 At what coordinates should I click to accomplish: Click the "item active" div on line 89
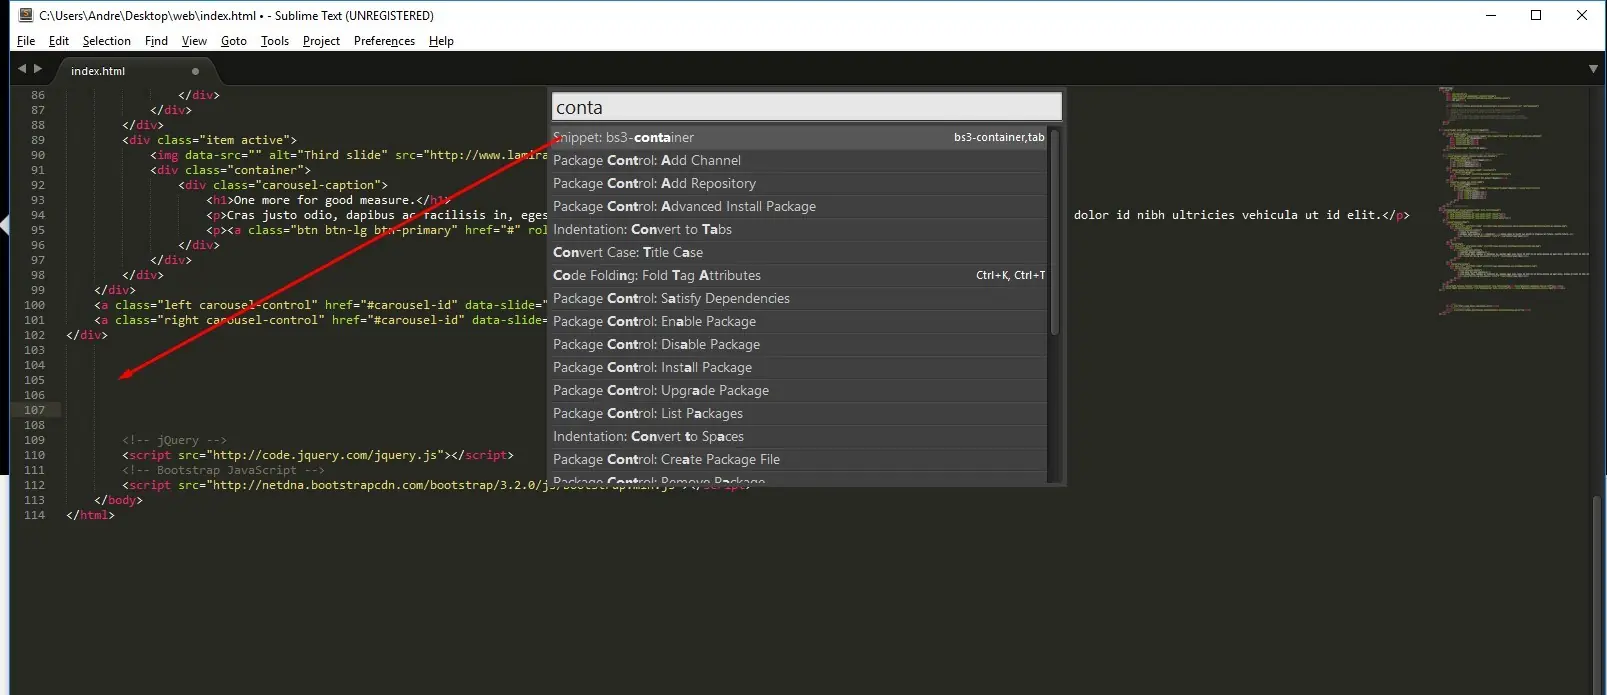coord(209,140)
